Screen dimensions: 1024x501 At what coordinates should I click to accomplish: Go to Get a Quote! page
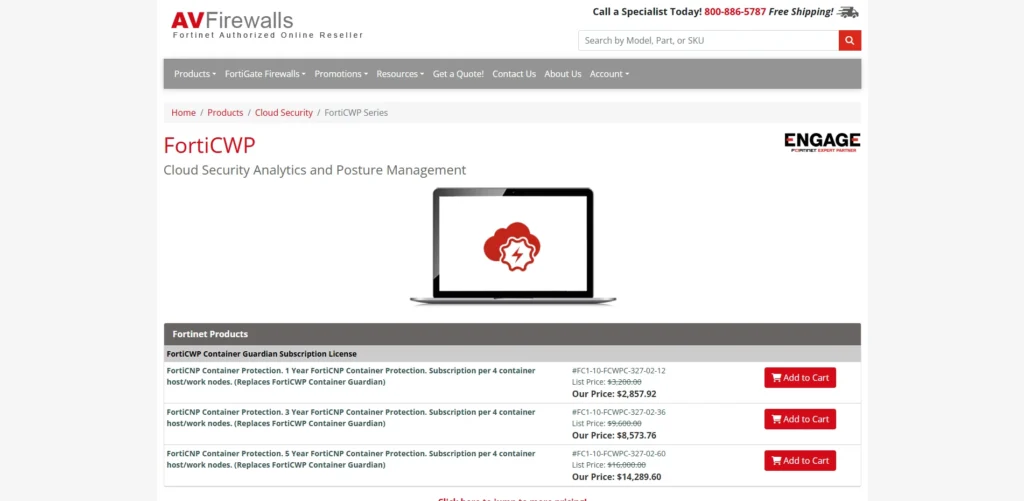click(458, 74)
